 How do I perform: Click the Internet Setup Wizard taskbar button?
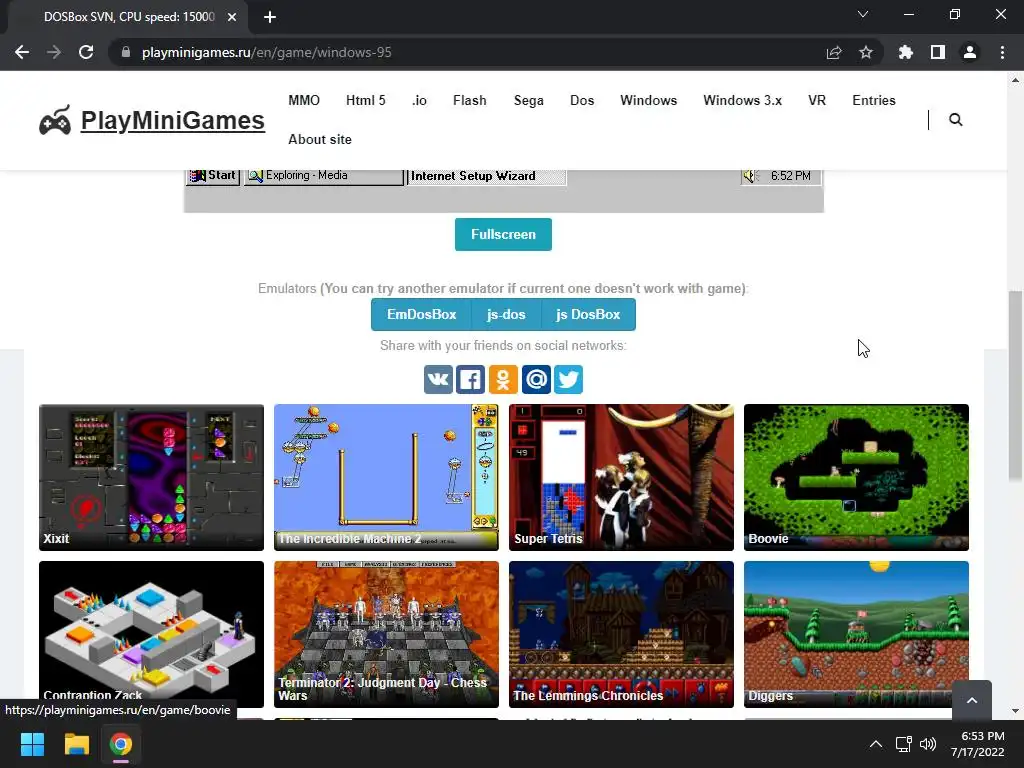tap(487, 176)
